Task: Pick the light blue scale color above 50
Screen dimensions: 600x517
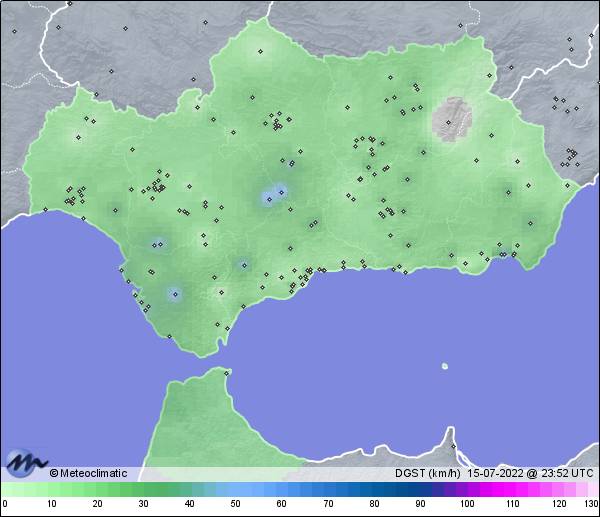Action: [x=235, y=490]
